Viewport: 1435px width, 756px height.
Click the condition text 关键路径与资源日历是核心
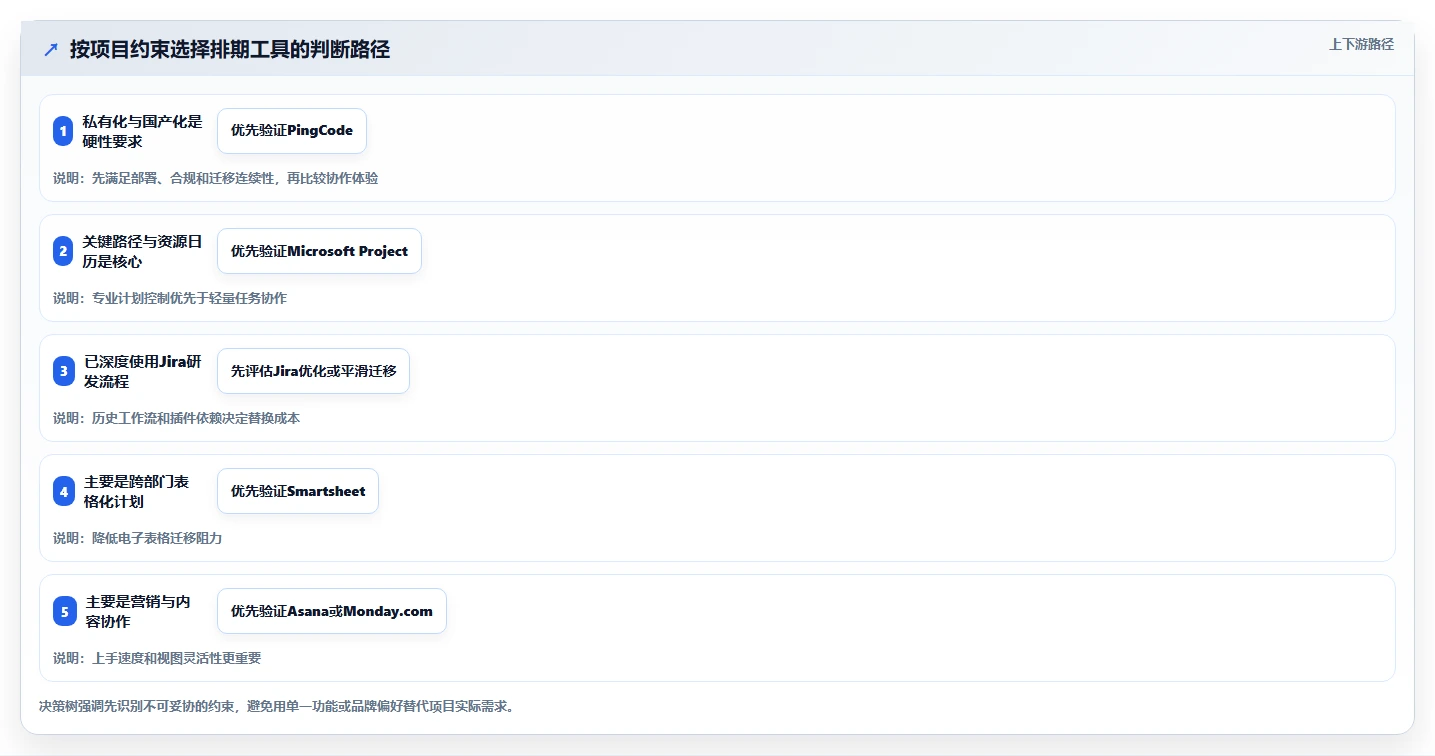(x=142, y=251)
